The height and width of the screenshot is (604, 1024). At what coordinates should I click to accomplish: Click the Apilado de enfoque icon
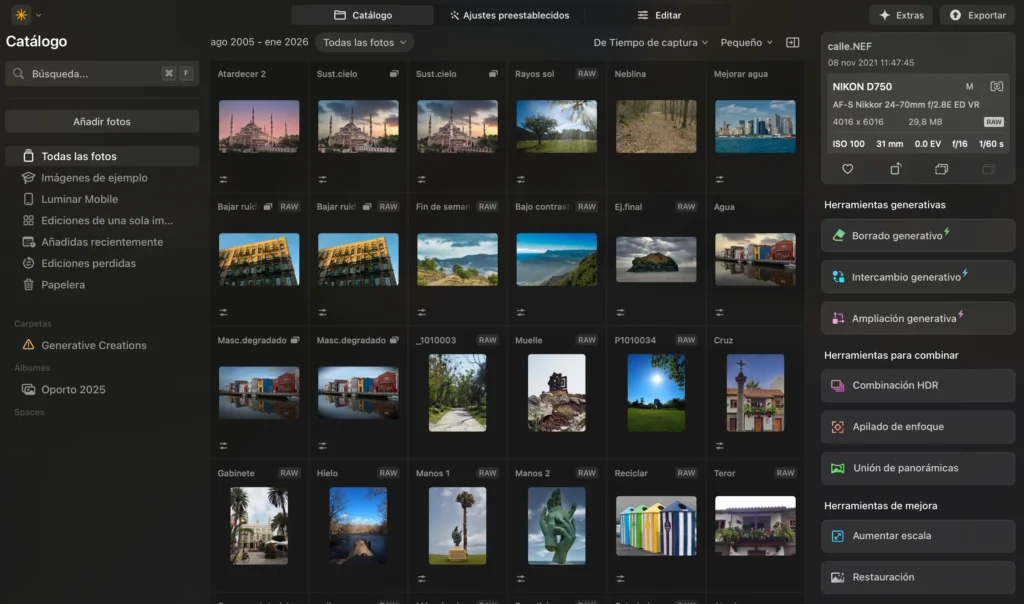click(837, 426)
